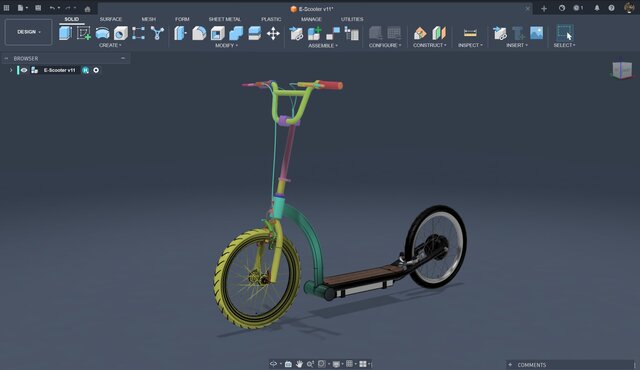The image size is (640, 370).
Task: Select the Joint tool icon
Action: pyautogui.click(x=333, y=33)
